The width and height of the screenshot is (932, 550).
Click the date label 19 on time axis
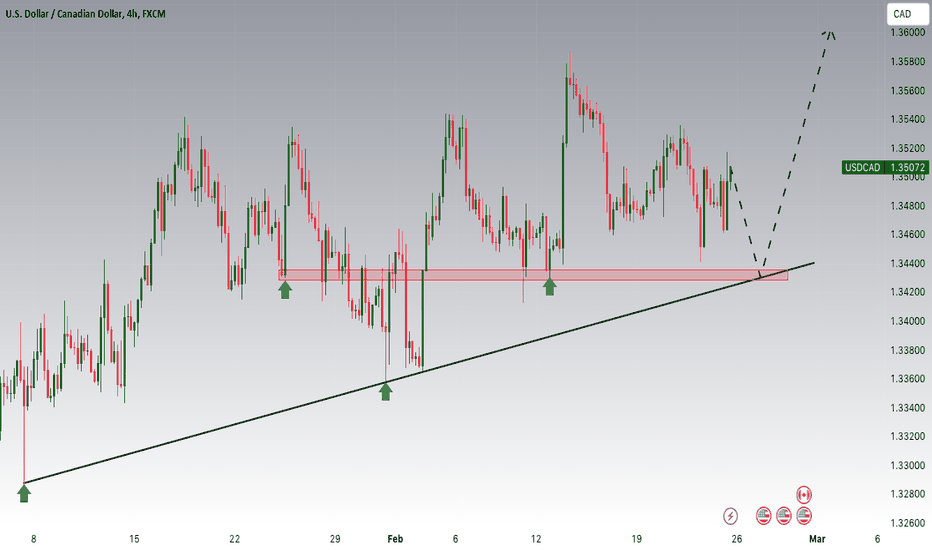coord(637,539)
